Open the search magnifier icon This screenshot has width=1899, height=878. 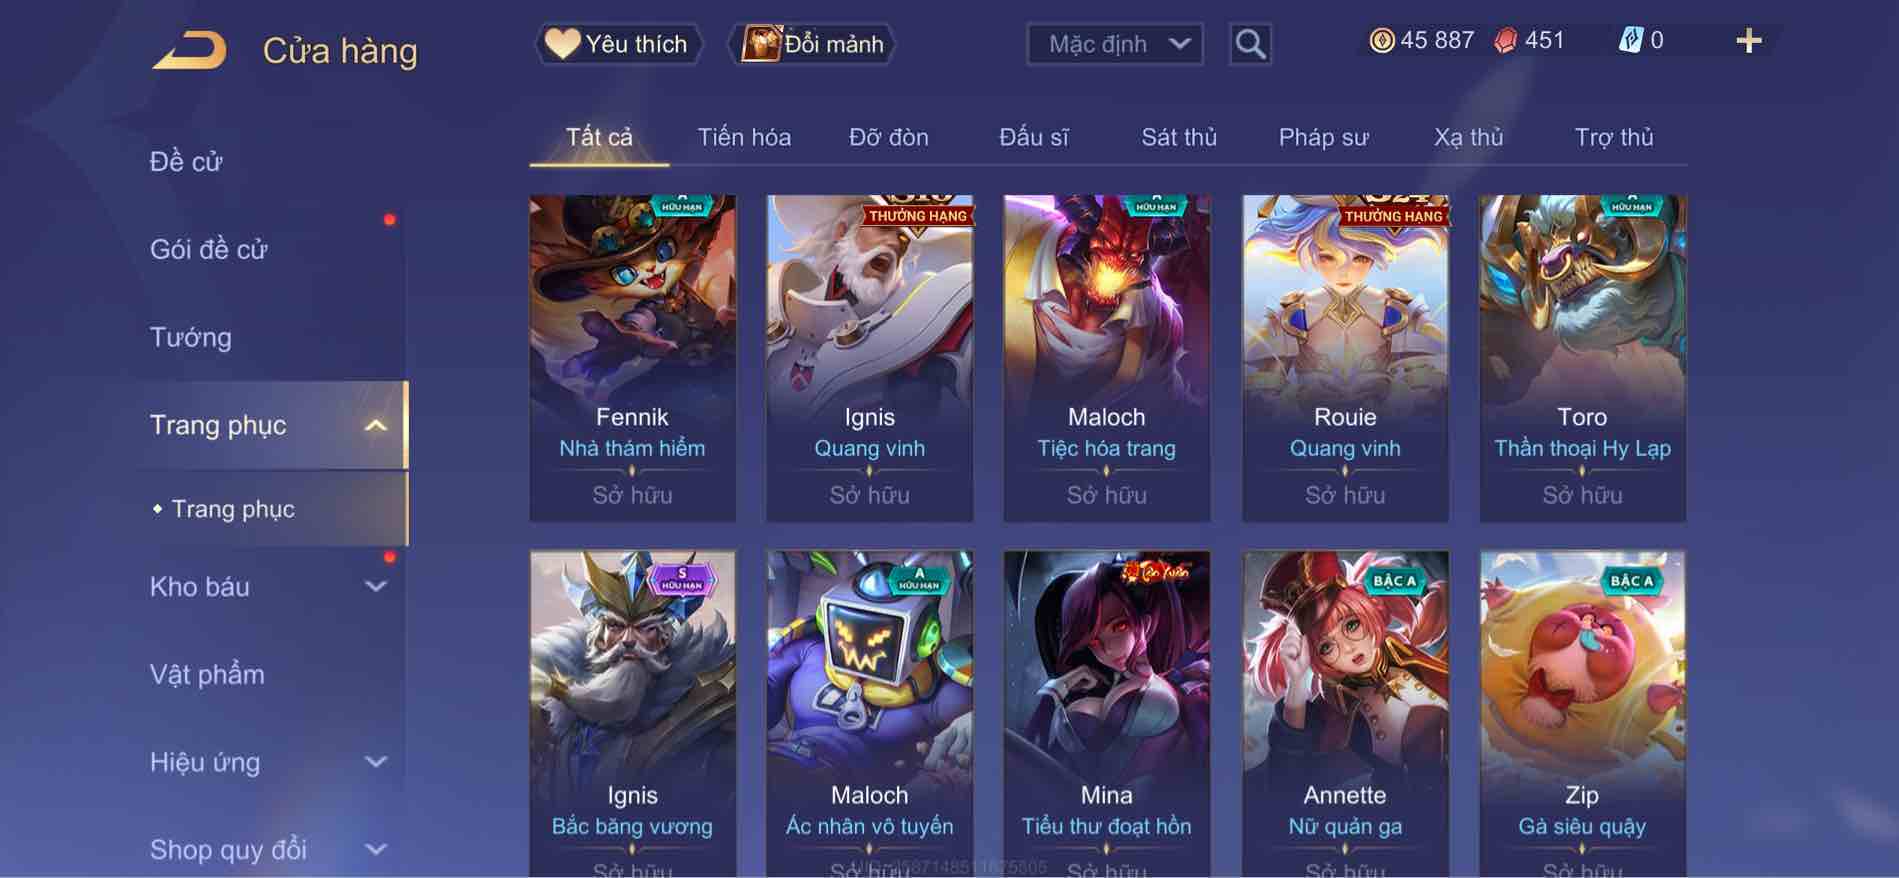point(1250,44)
